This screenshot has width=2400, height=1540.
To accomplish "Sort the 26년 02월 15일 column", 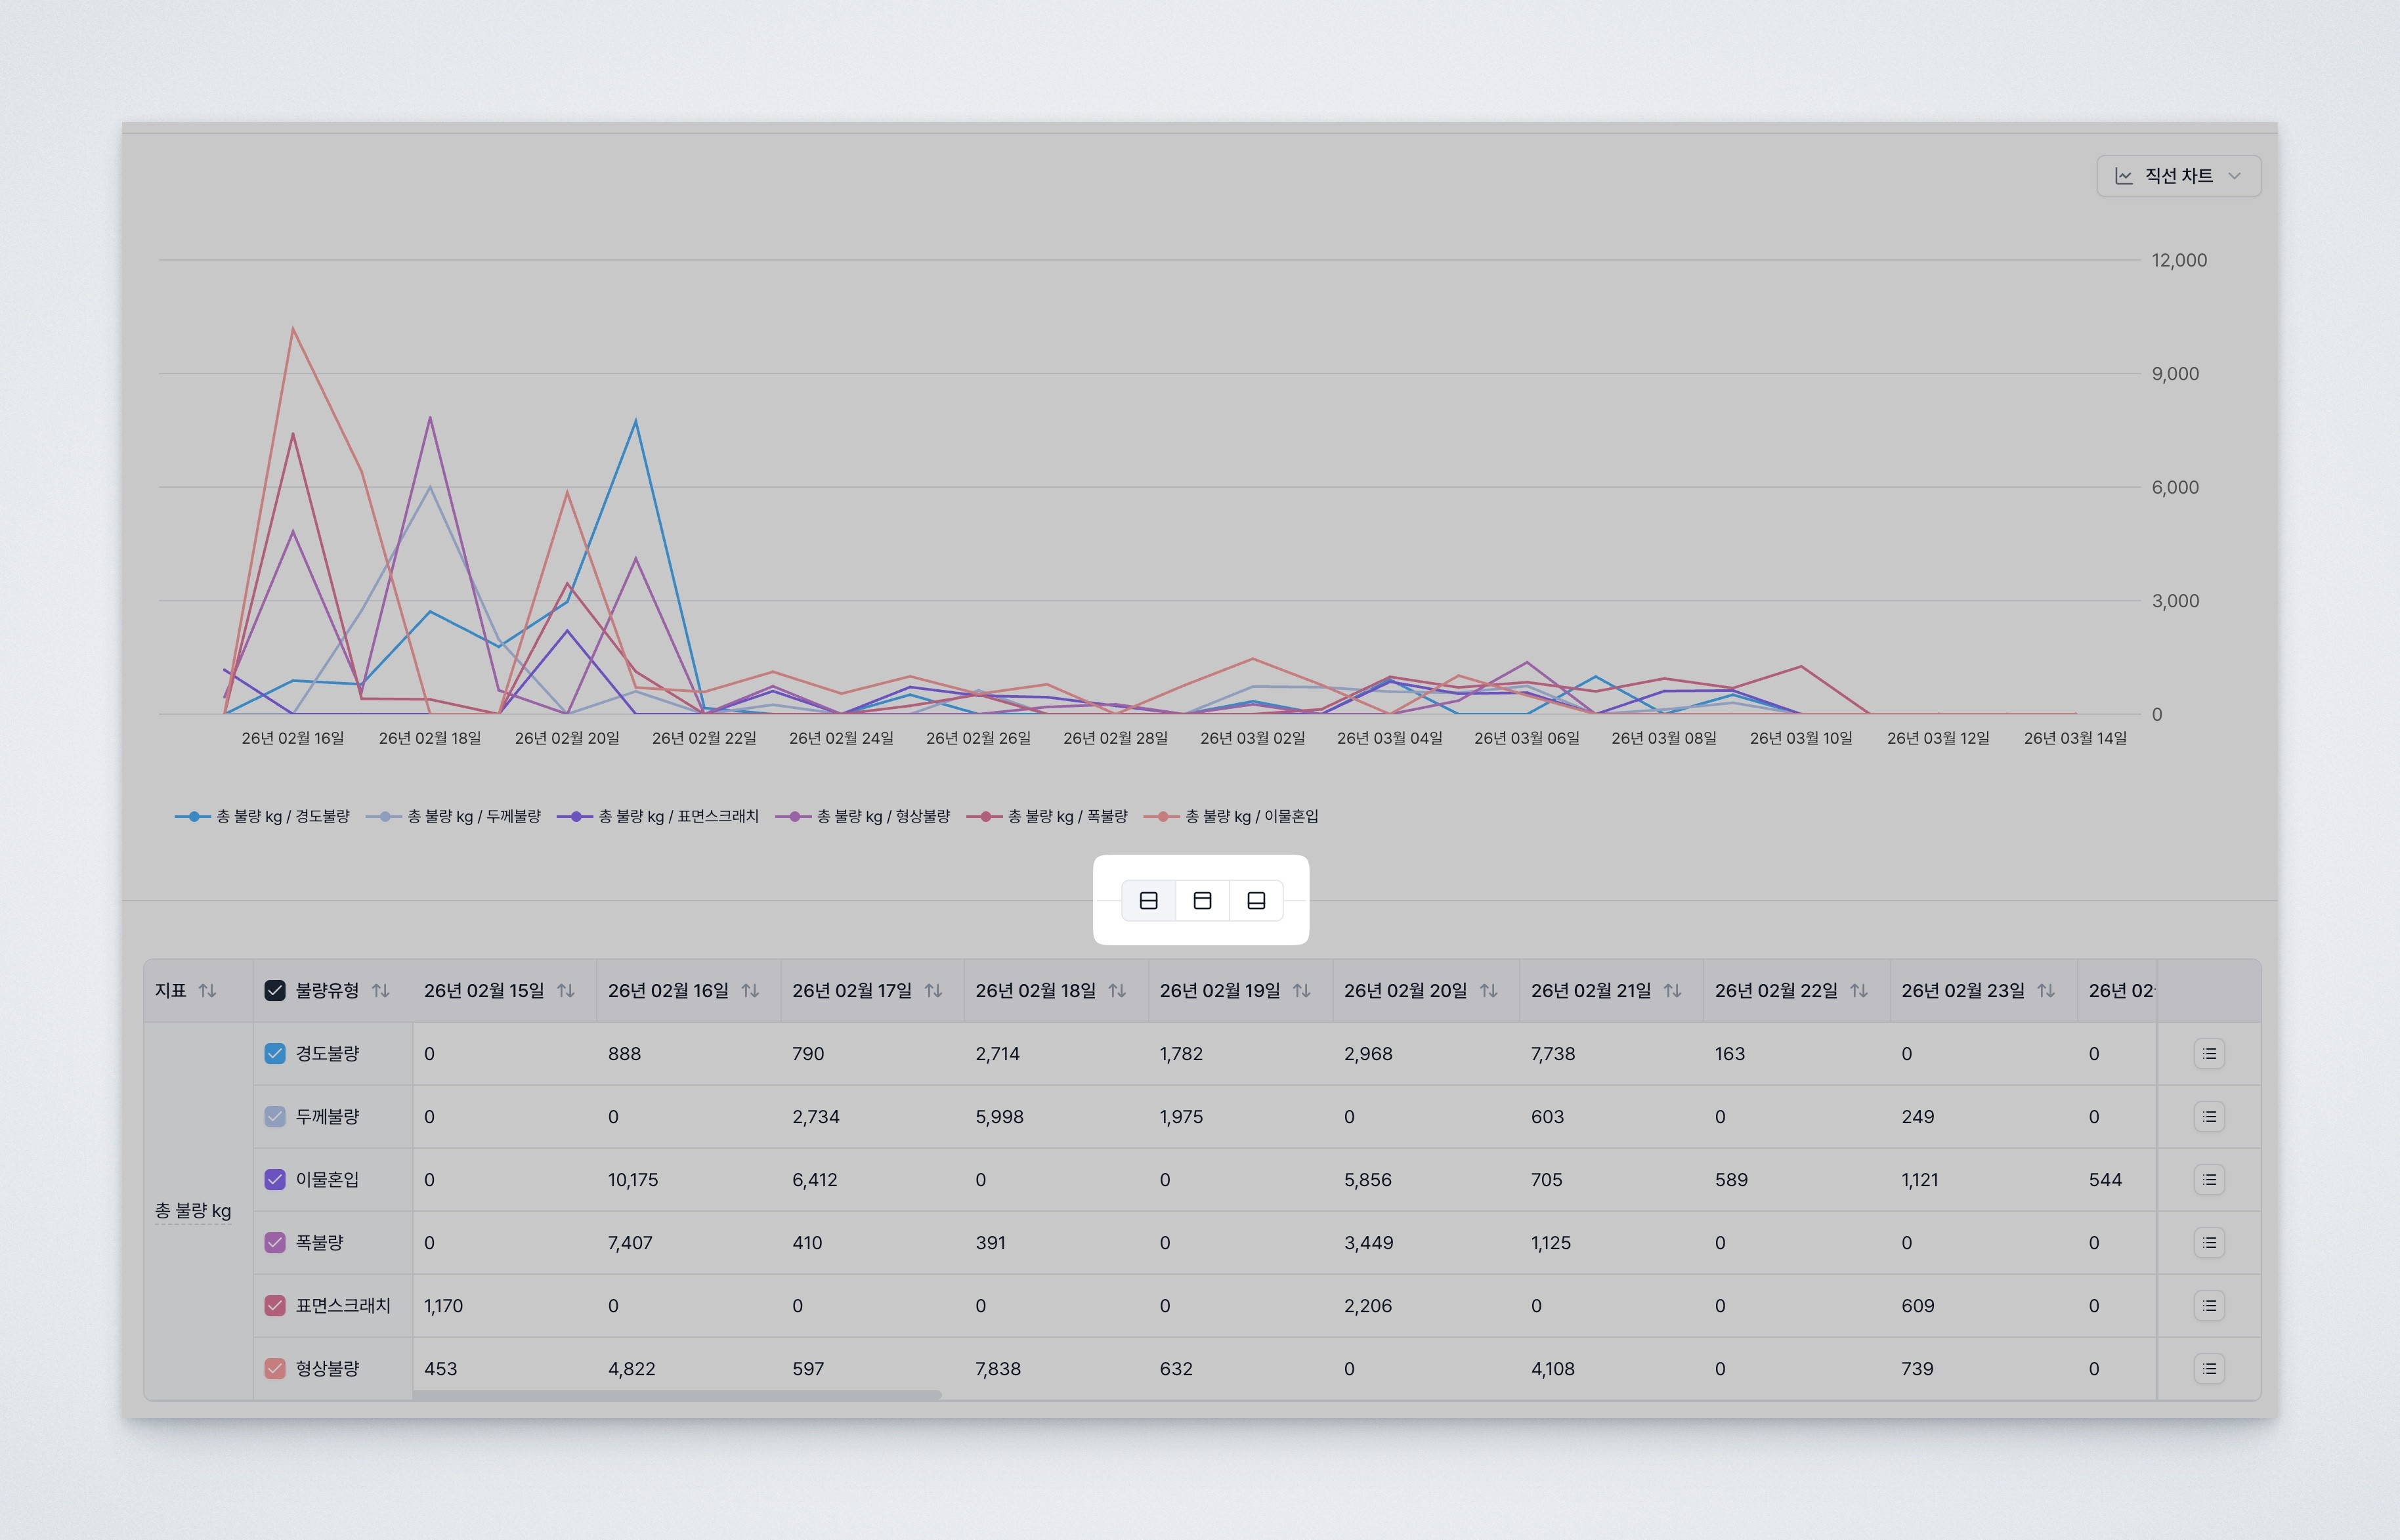I will (566, 990).
